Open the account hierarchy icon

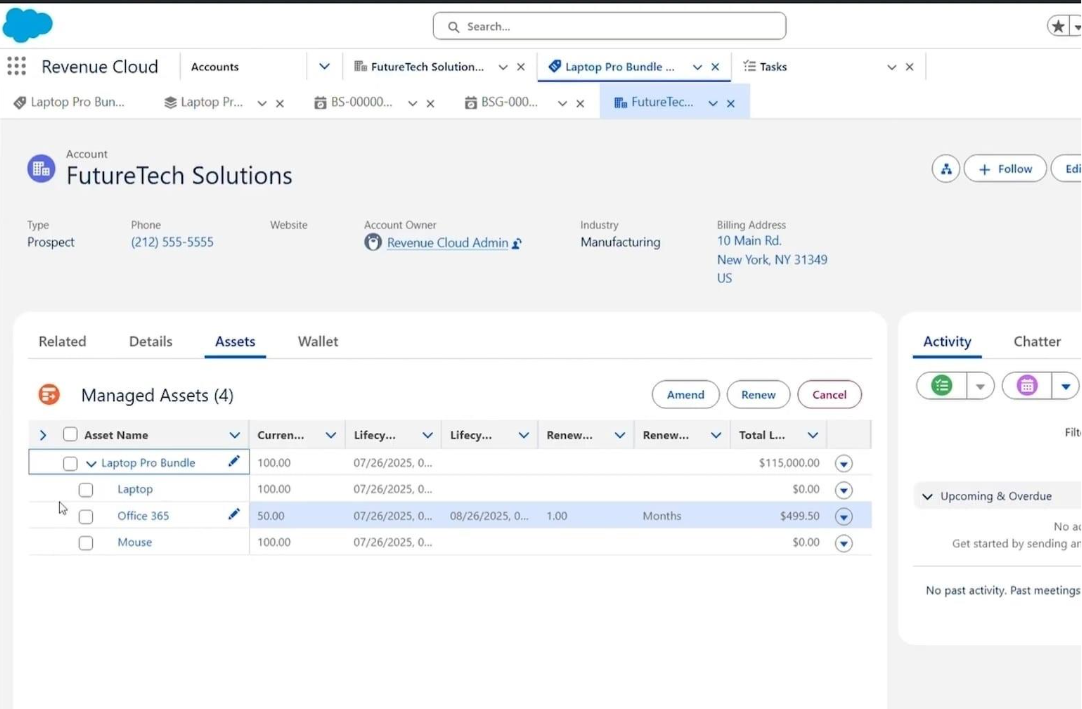pyautogui.click(x=945, y=169)
